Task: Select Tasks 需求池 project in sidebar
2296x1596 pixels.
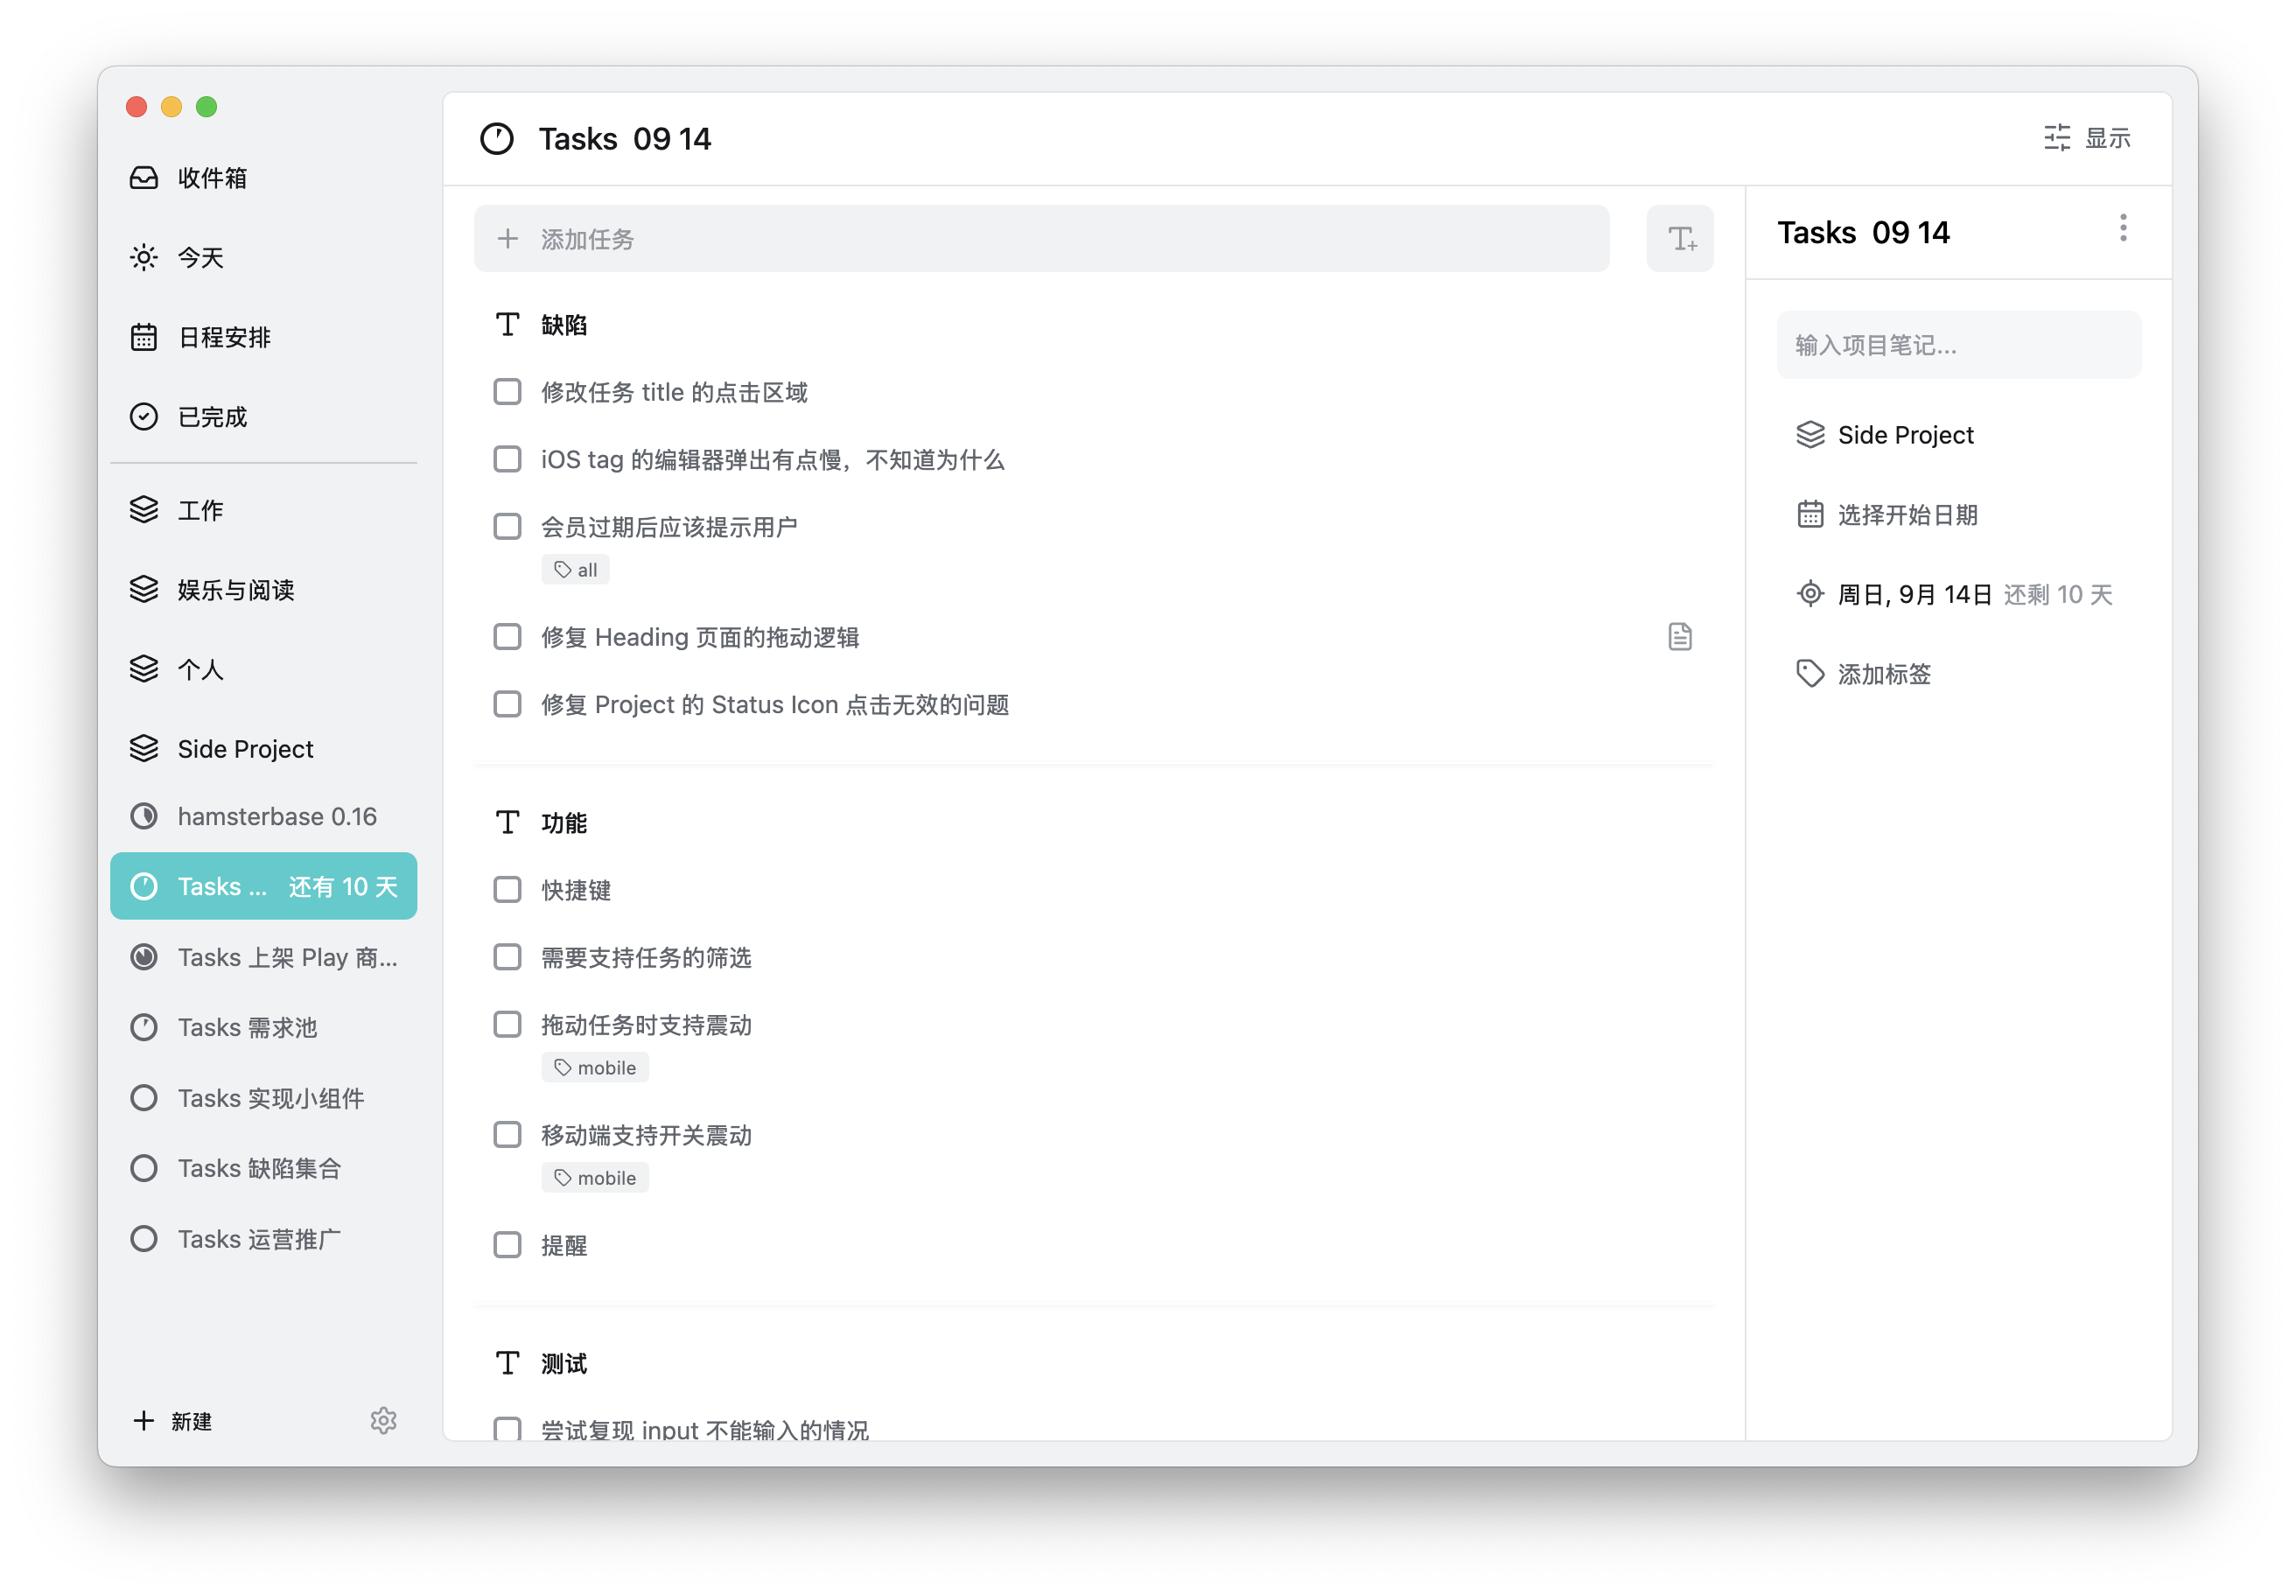Action: 246,1028
